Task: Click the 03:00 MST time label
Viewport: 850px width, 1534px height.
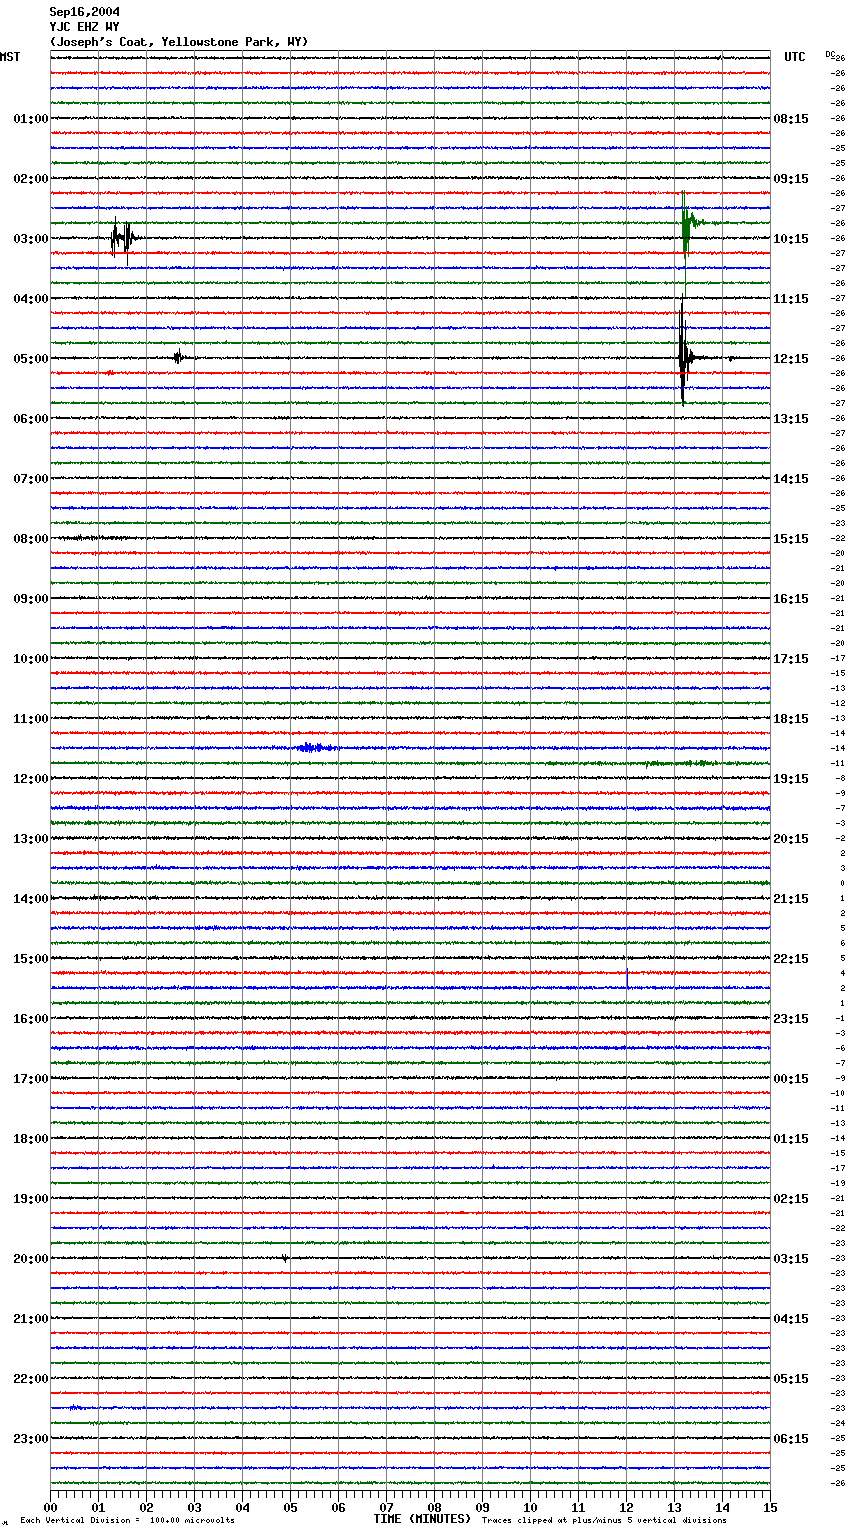Action: [30, 239]
